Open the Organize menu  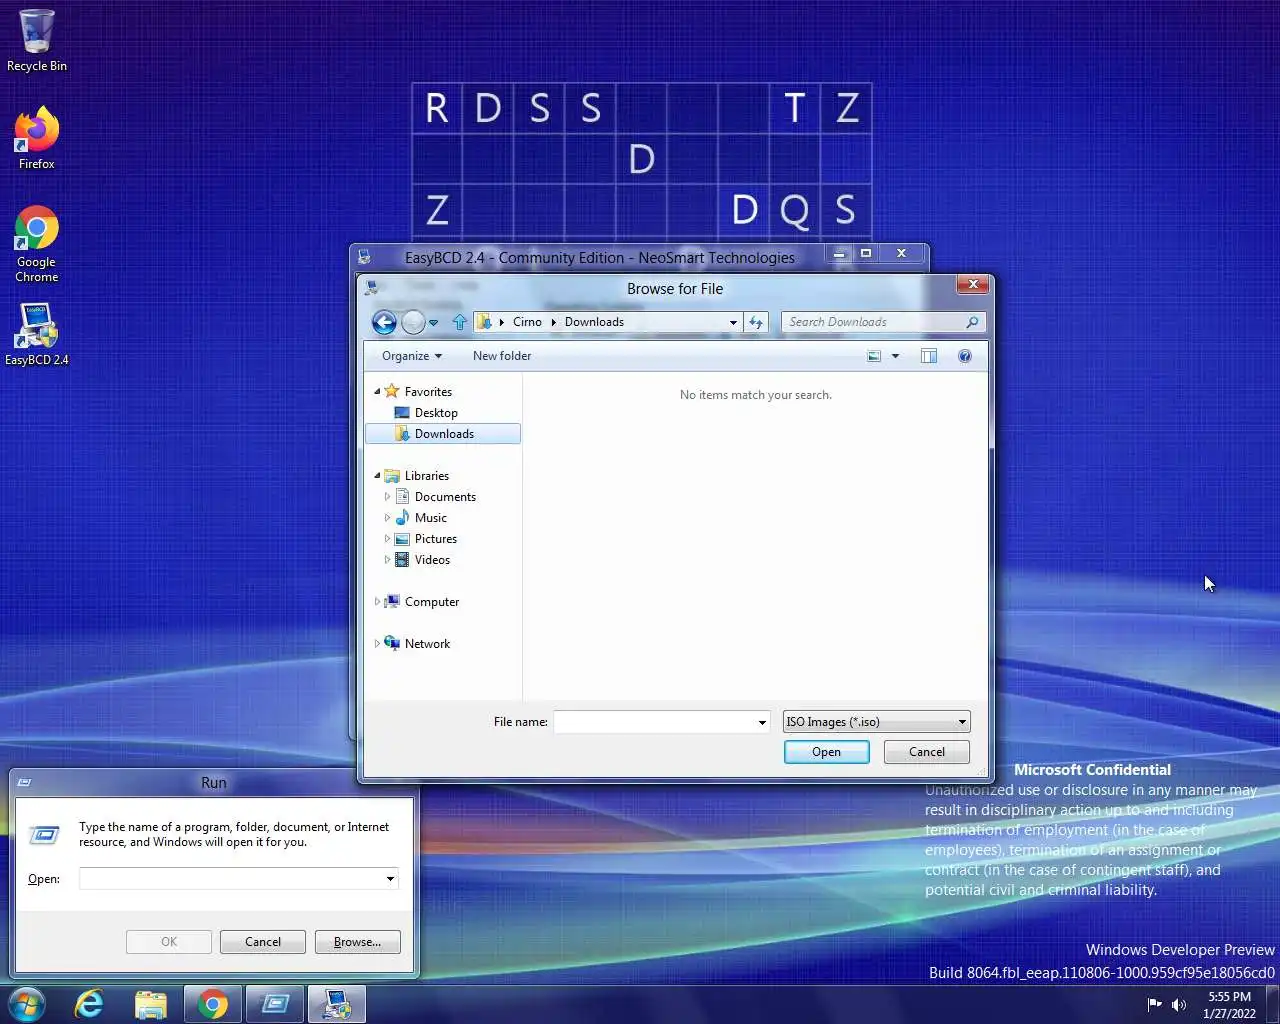coord(411,356)
